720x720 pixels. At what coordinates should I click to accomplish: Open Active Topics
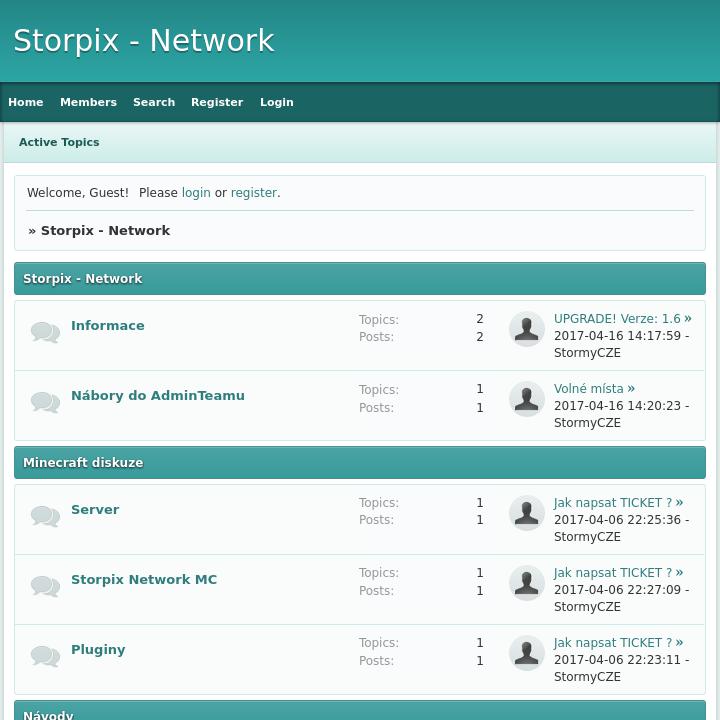pos(59,142)
